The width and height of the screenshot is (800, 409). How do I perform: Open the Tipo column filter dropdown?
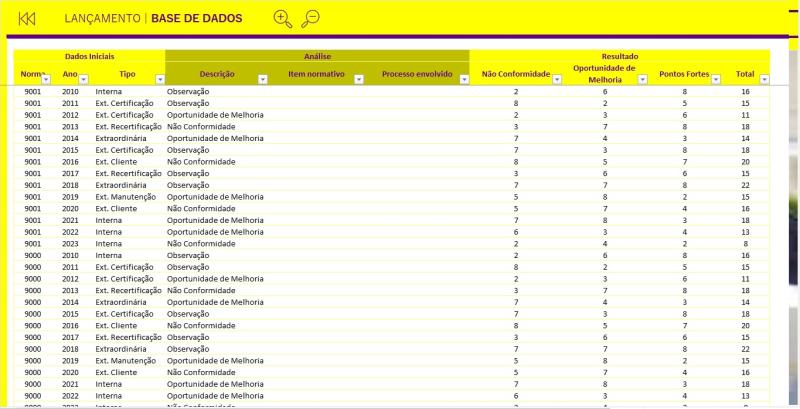(x=160, y=80)
